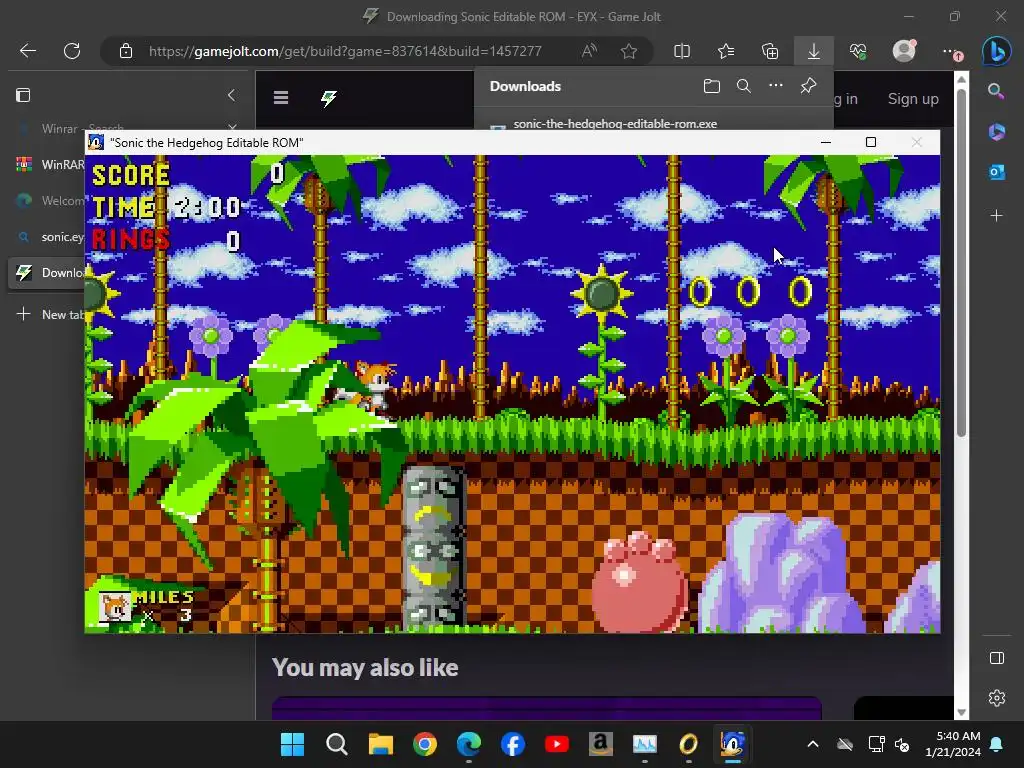This screenshot has height=768, width=1024.
Task: Open the Windows Start menu
Action: point(292,744)
